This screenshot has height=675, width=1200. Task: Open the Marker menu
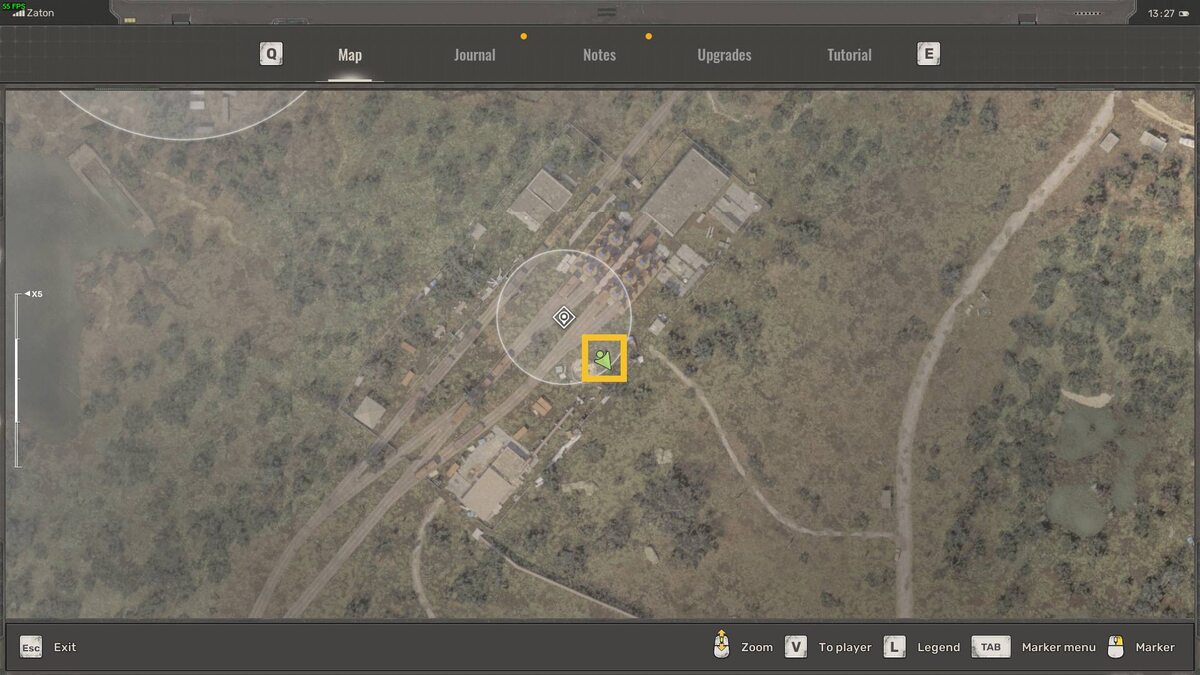[x=1059, y=647]
